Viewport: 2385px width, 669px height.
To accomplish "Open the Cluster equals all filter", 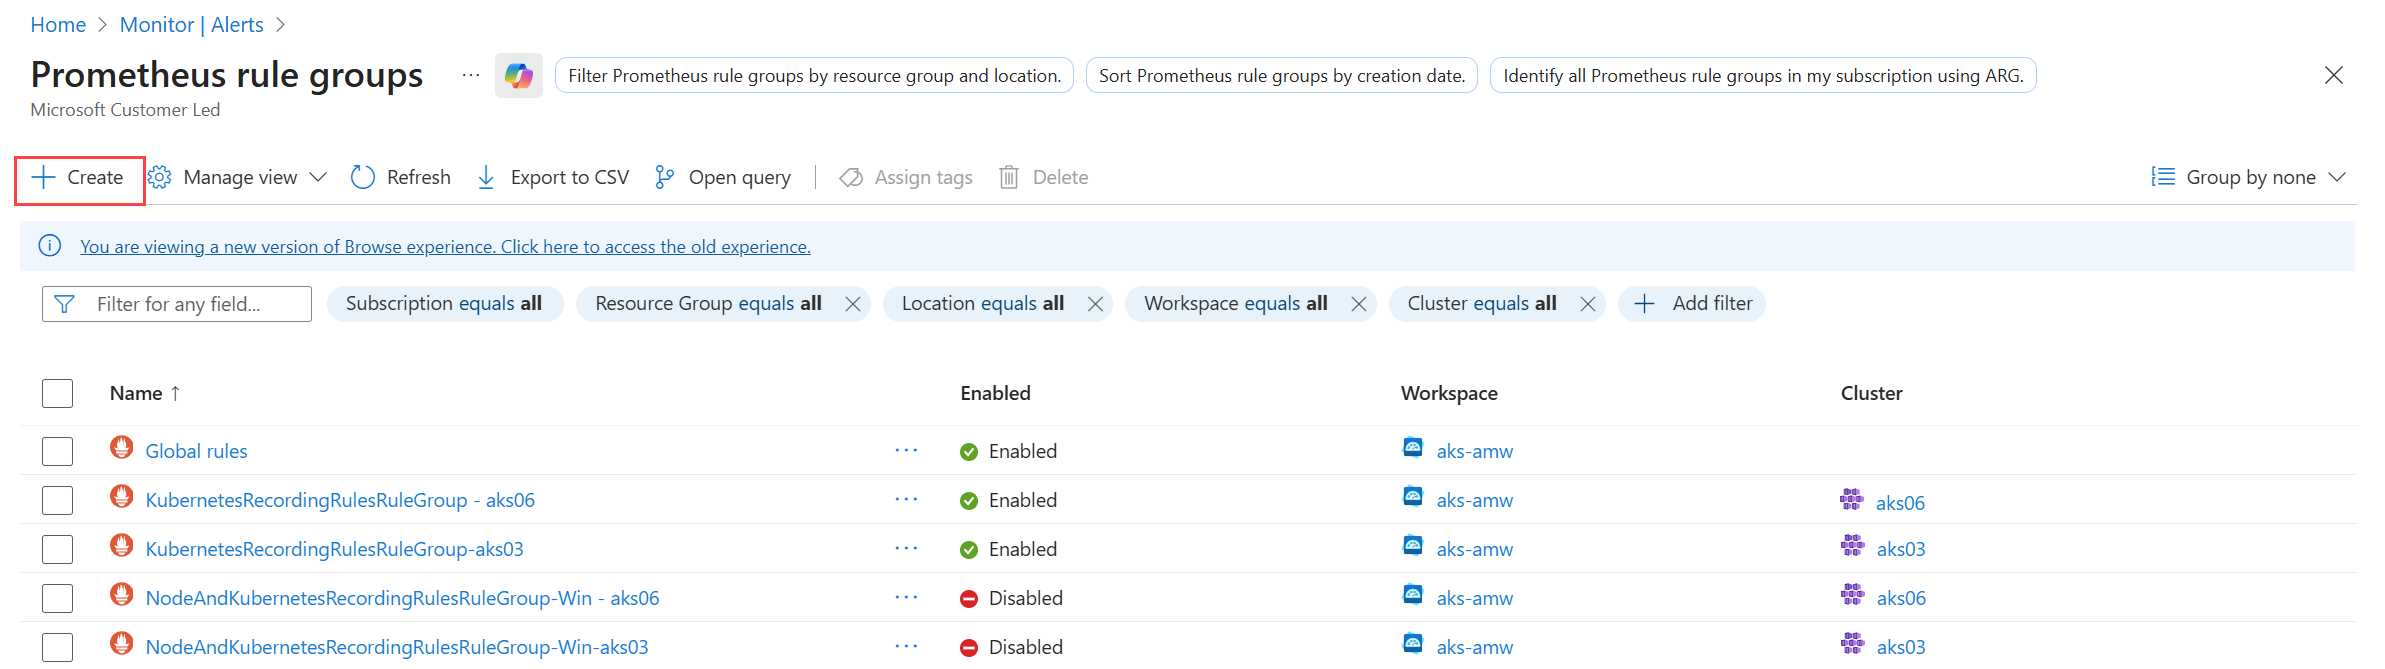I will pos(1482,304).
